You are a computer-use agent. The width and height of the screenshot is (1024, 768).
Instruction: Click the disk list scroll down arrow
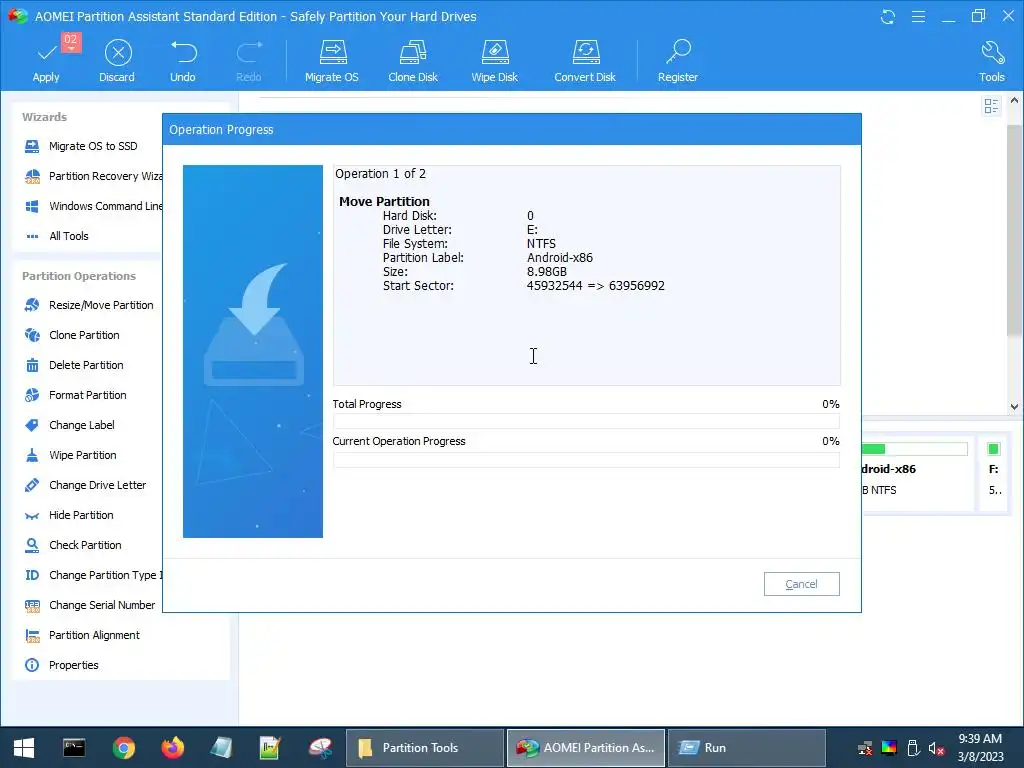click(1014, 406)
